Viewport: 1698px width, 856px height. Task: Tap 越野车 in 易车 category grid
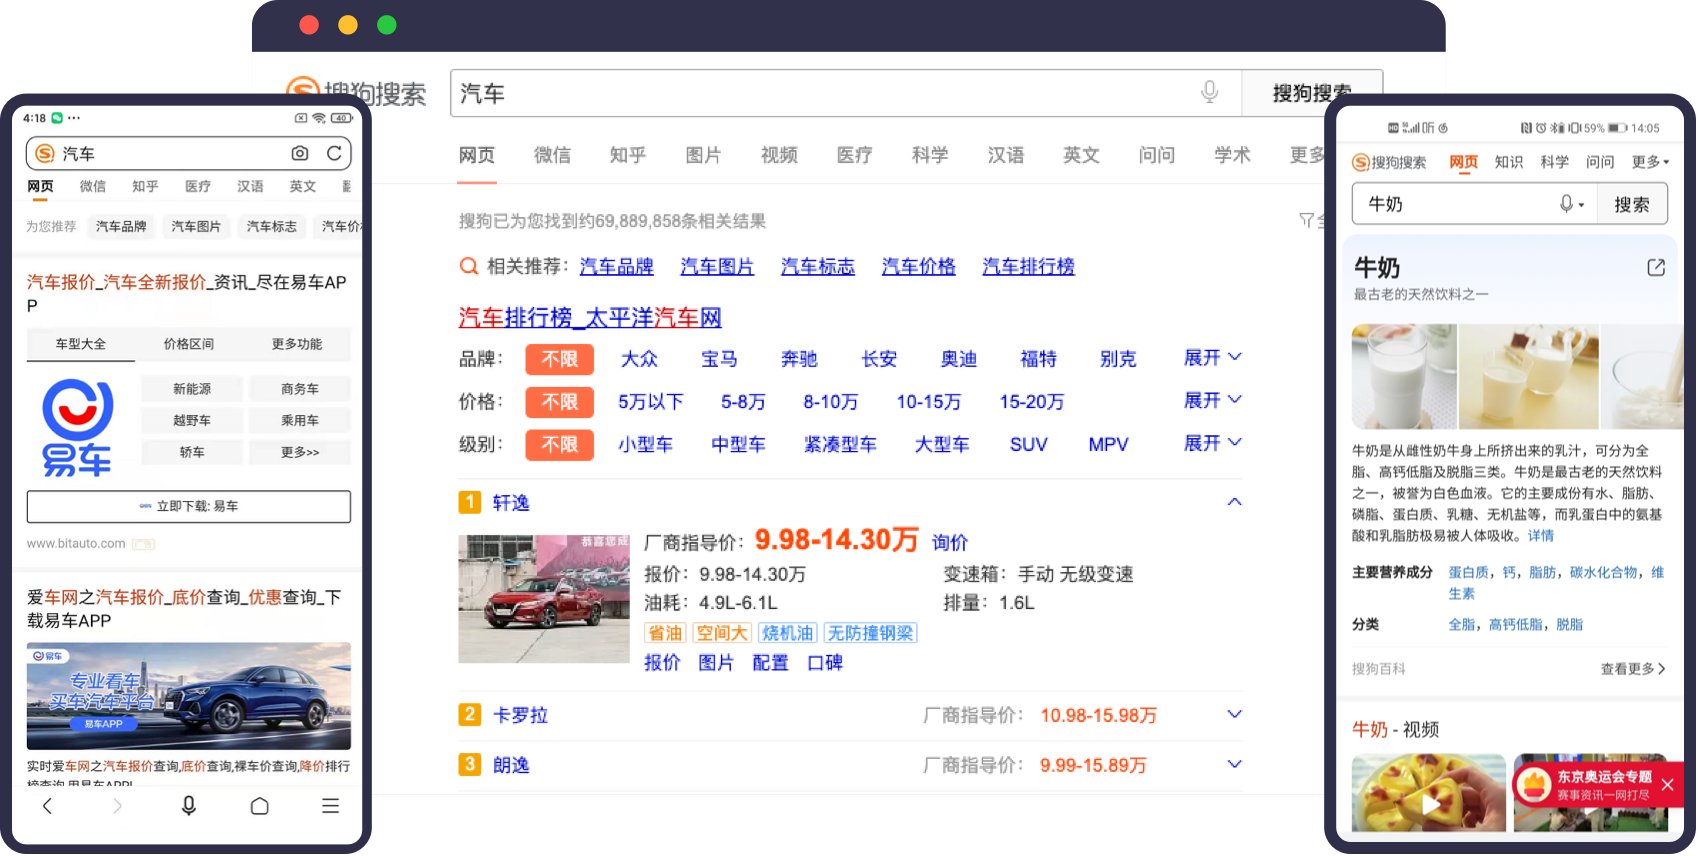click(192, 421)
